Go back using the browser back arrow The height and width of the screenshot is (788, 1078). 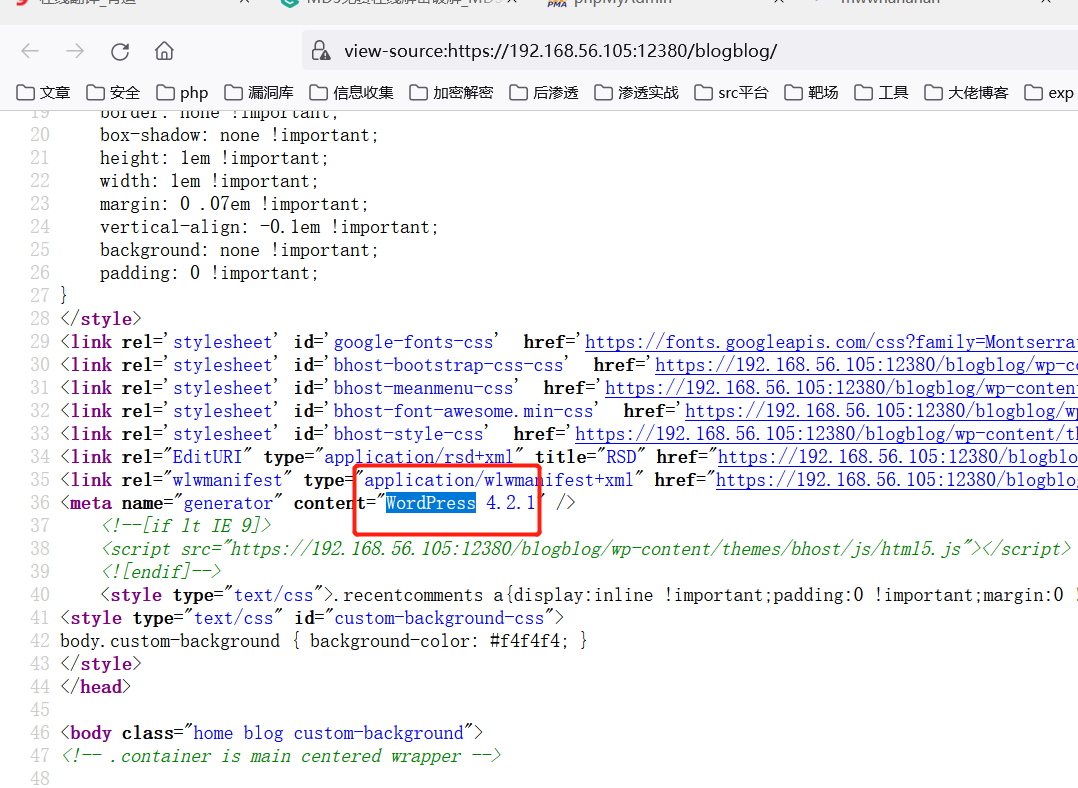(x=30, y=51)
